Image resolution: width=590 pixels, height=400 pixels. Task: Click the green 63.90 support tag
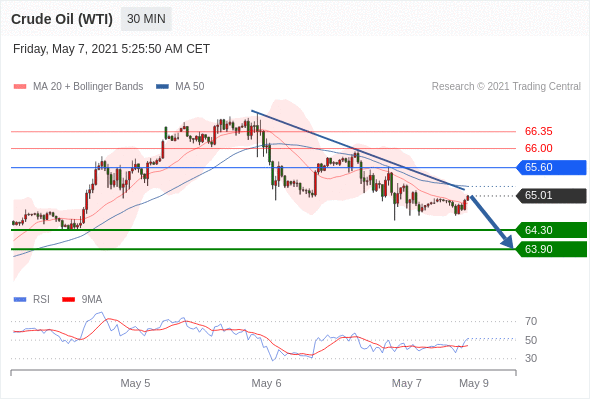point(551,249)
